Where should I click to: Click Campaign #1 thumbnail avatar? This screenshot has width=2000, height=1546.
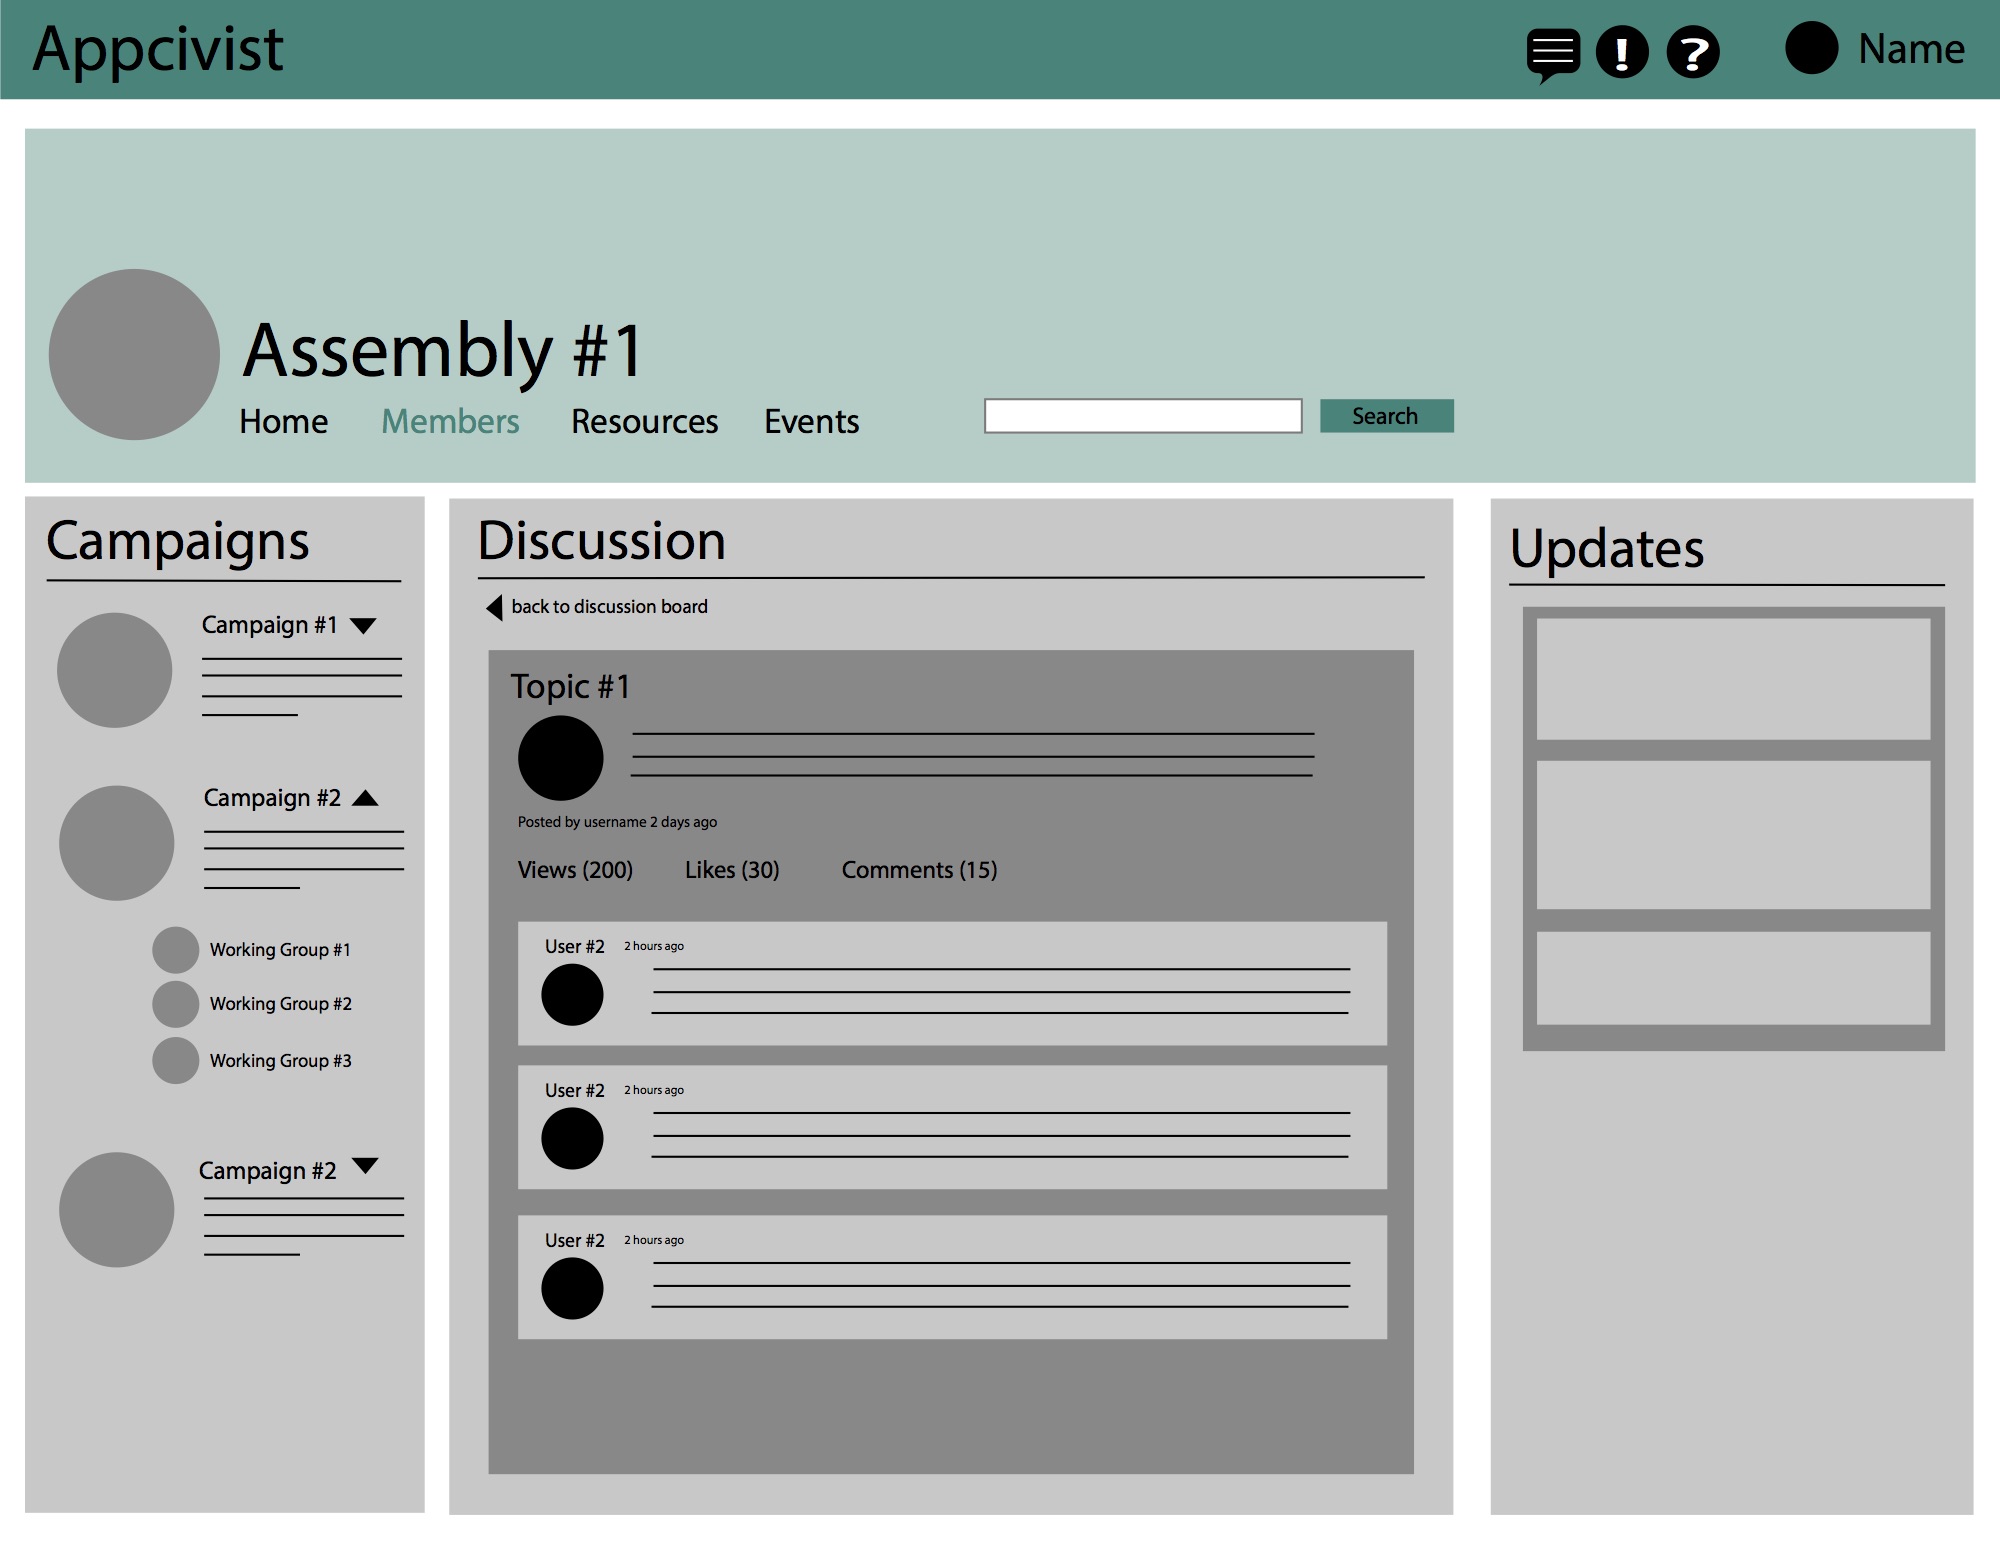115,669
